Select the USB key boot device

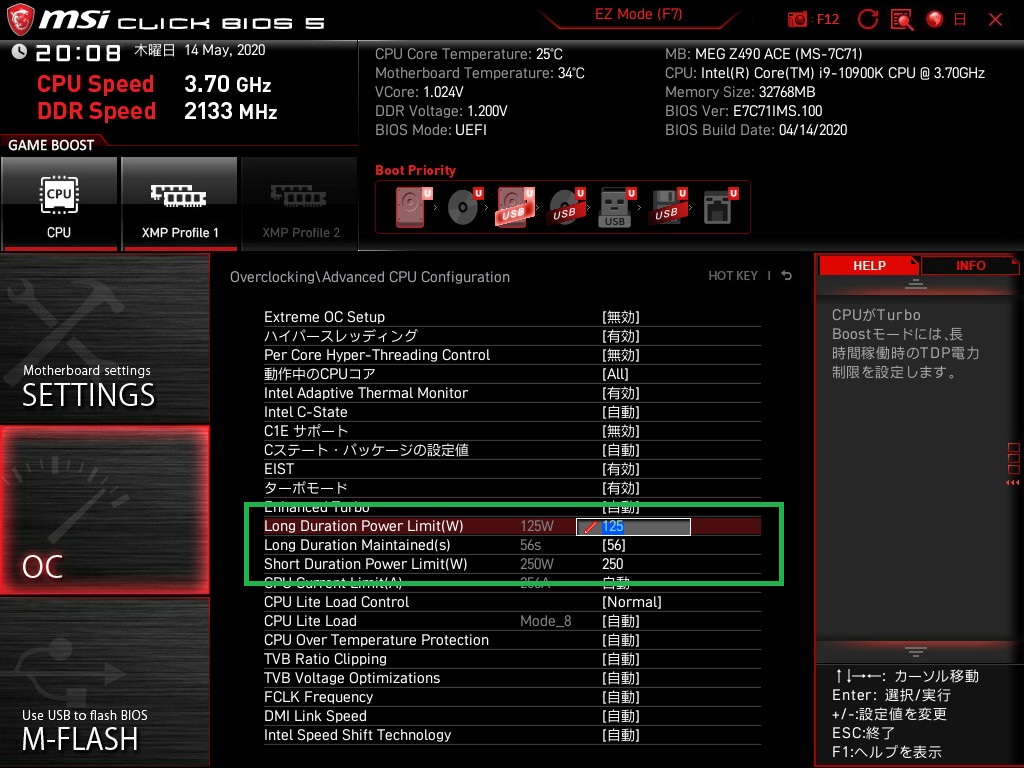tap(616, 207)
